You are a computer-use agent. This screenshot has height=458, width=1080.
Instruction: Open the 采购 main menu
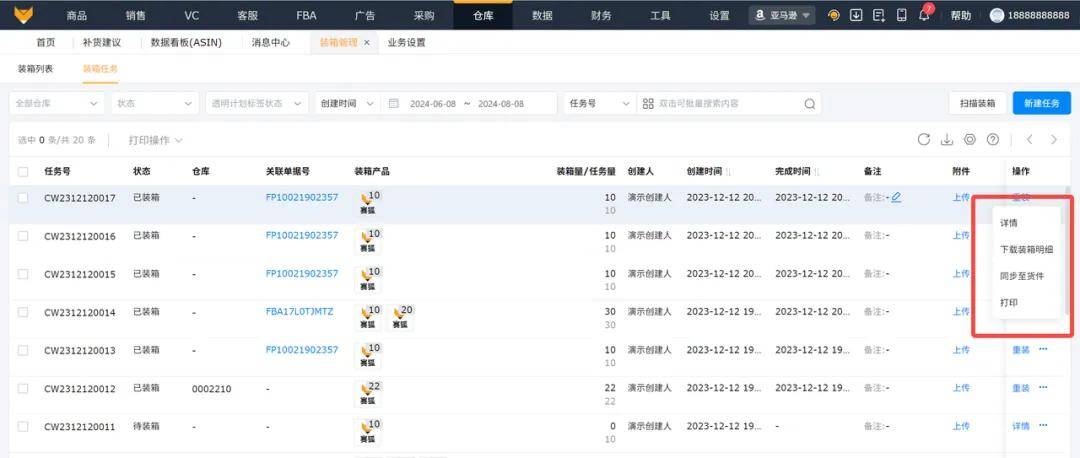tap(424, 15)
